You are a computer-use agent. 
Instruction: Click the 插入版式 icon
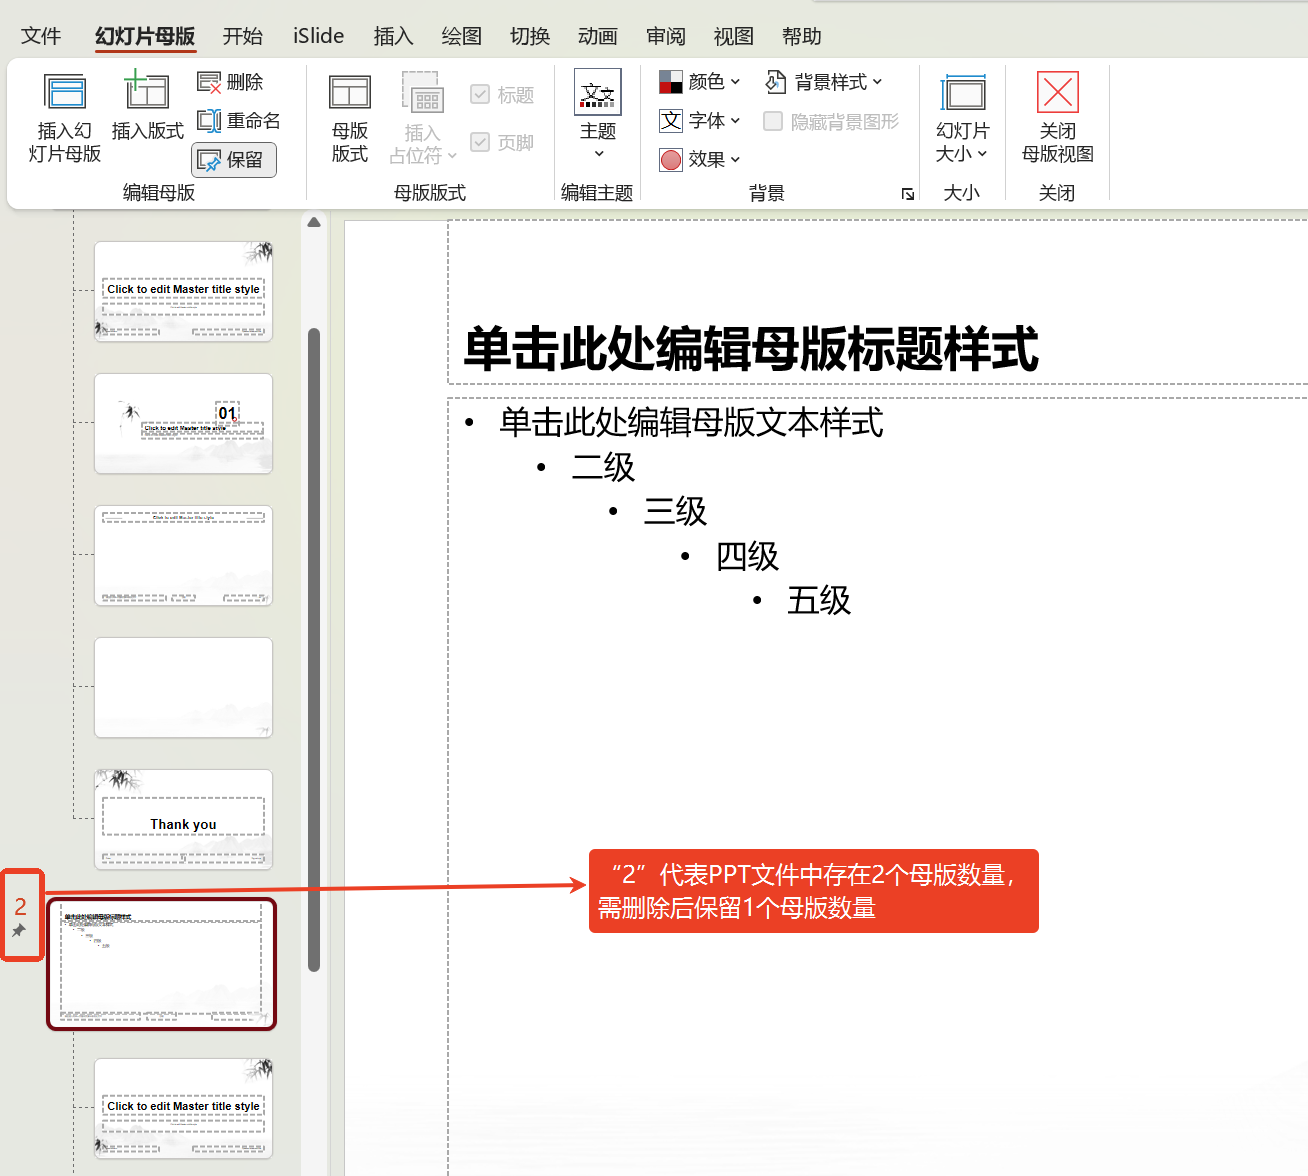click(x=147, y=93)
